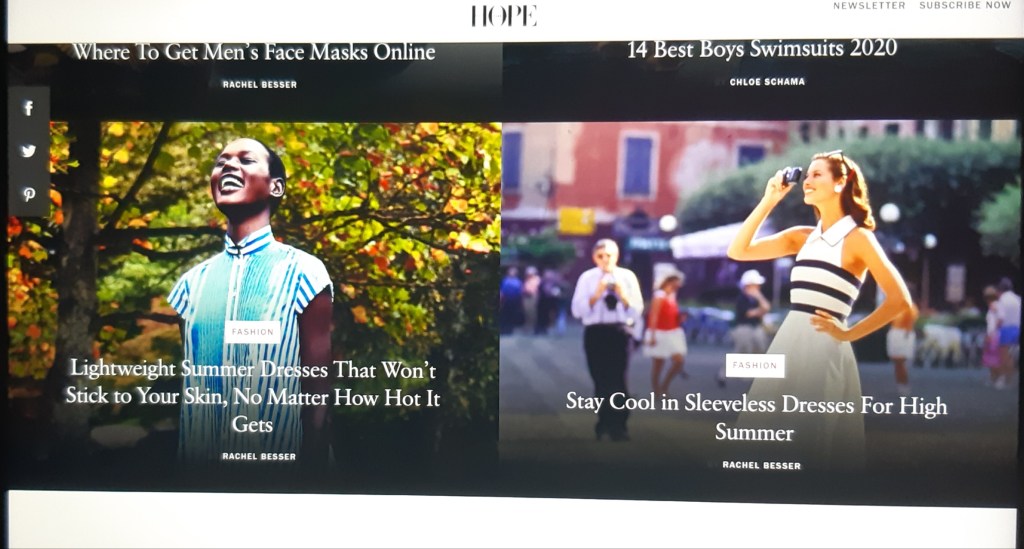Share the page on Facebook
This screenshot has height=549, width=1024.
coord(28,108)
